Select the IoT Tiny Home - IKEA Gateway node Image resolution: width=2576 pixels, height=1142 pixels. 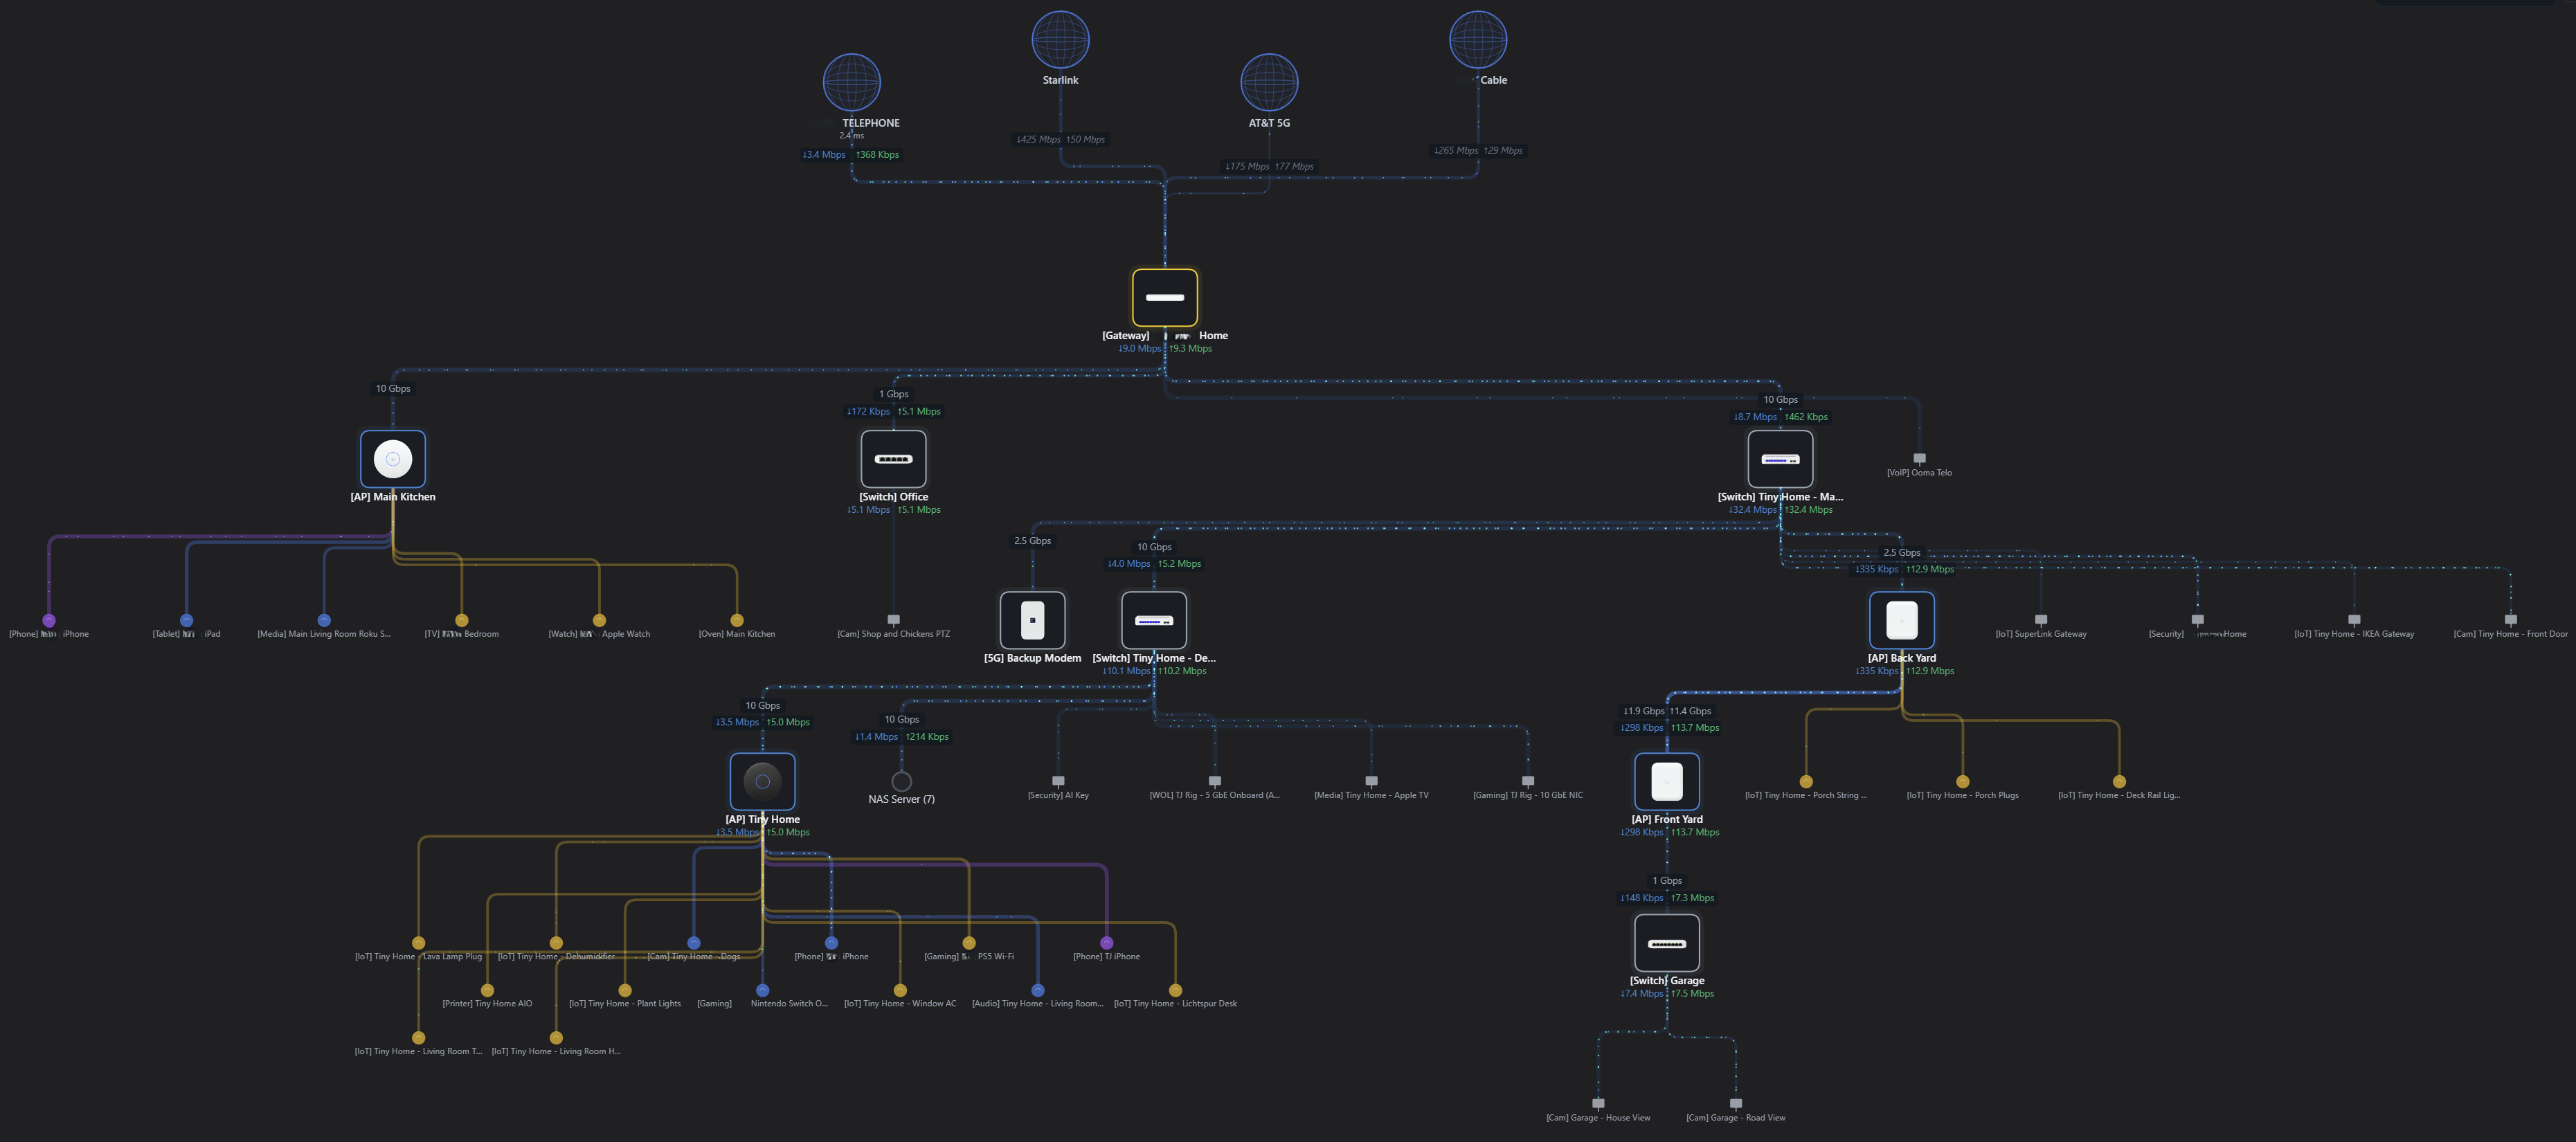point(2354,620)
